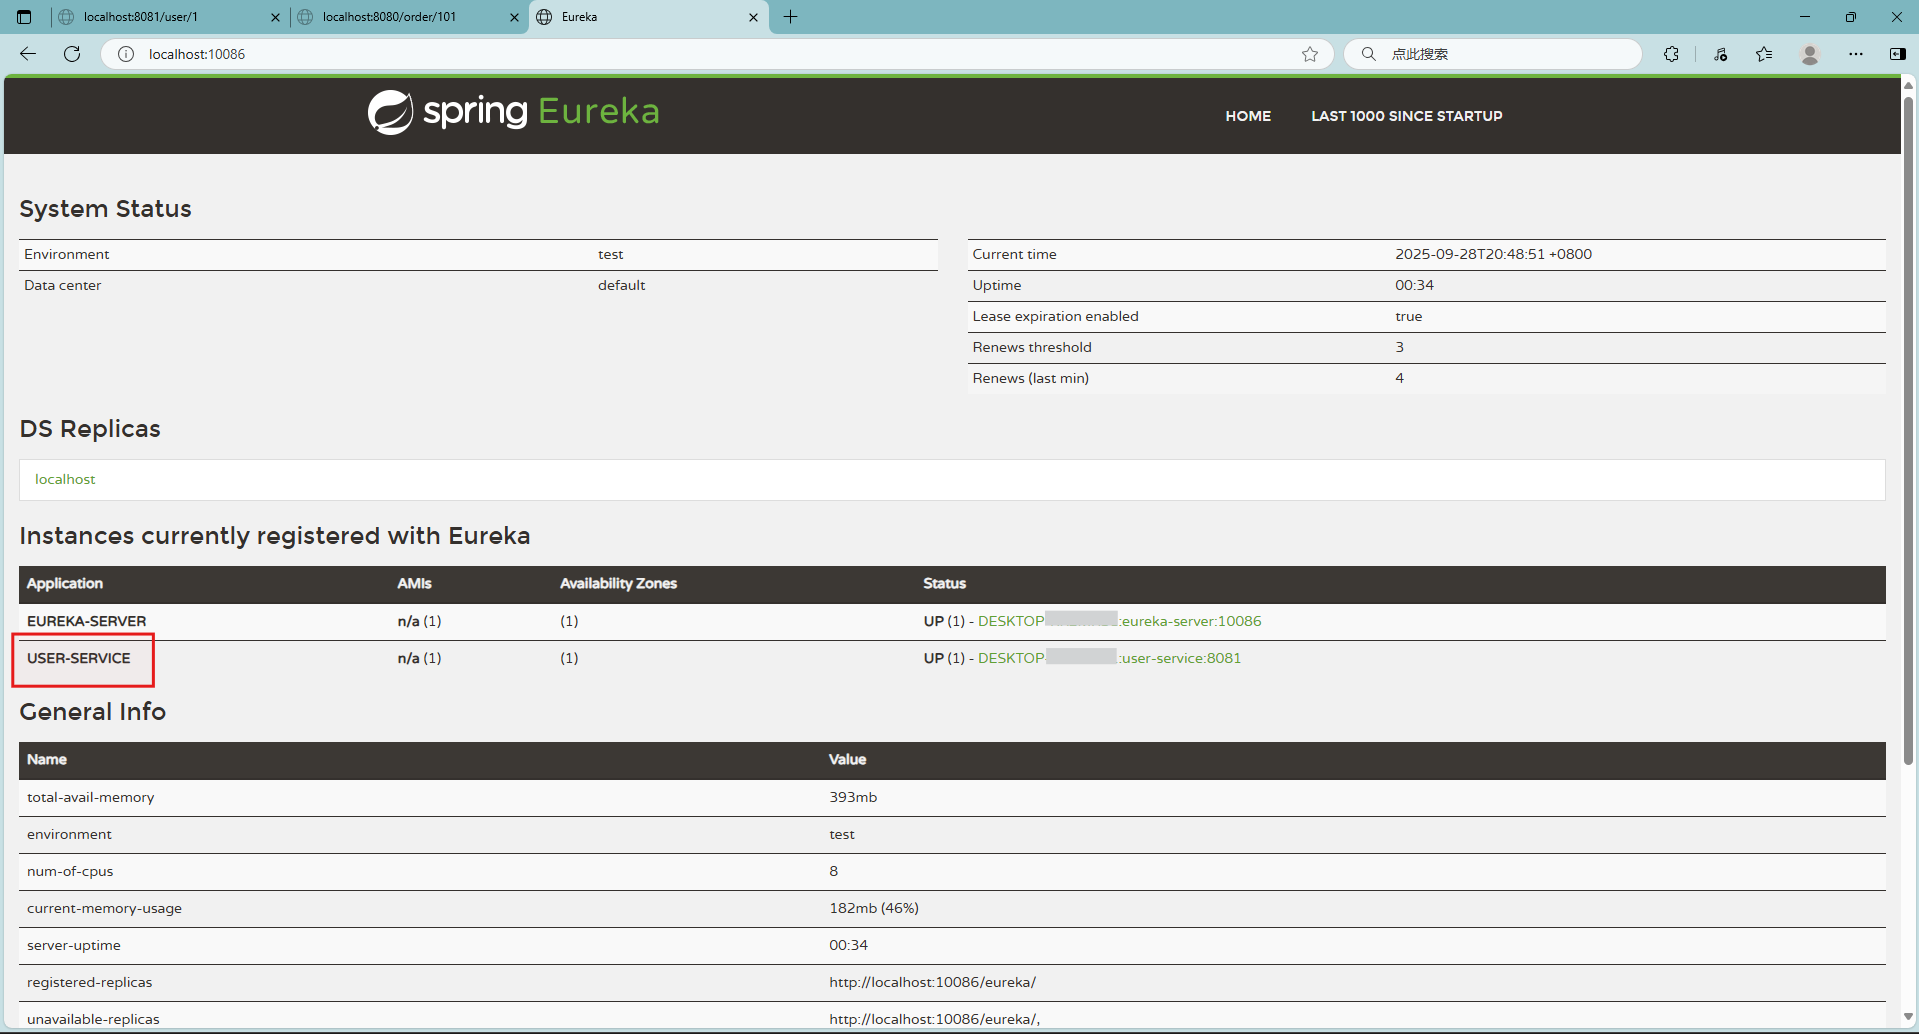1919x1034 pixels.
Task: Click the Spring Eureka logo
Action: pyautogui.click(x=514, y=112)
